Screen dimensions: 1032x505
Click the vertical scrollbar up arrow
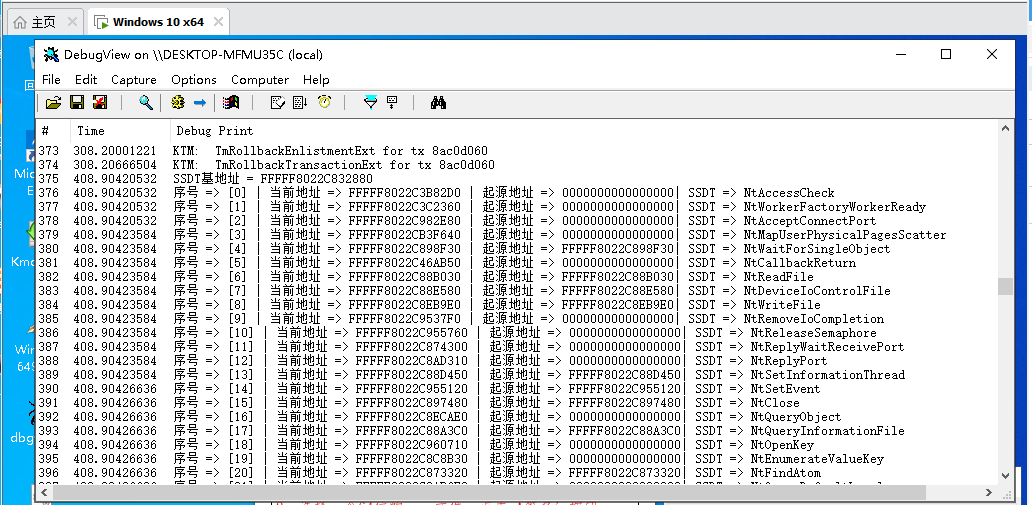pyautogui.click(x=1006, y=129)
